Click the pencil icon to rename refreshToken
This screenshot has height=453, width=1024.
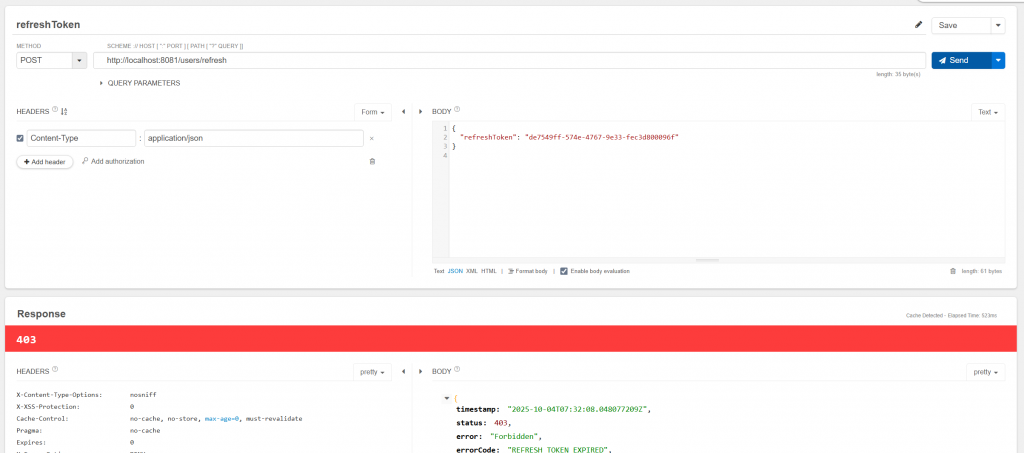point(918,25)
